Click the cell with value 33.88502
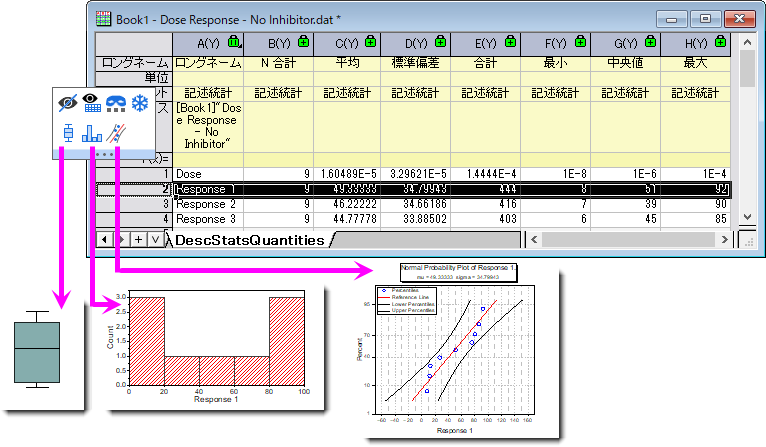 click(416, 219)
